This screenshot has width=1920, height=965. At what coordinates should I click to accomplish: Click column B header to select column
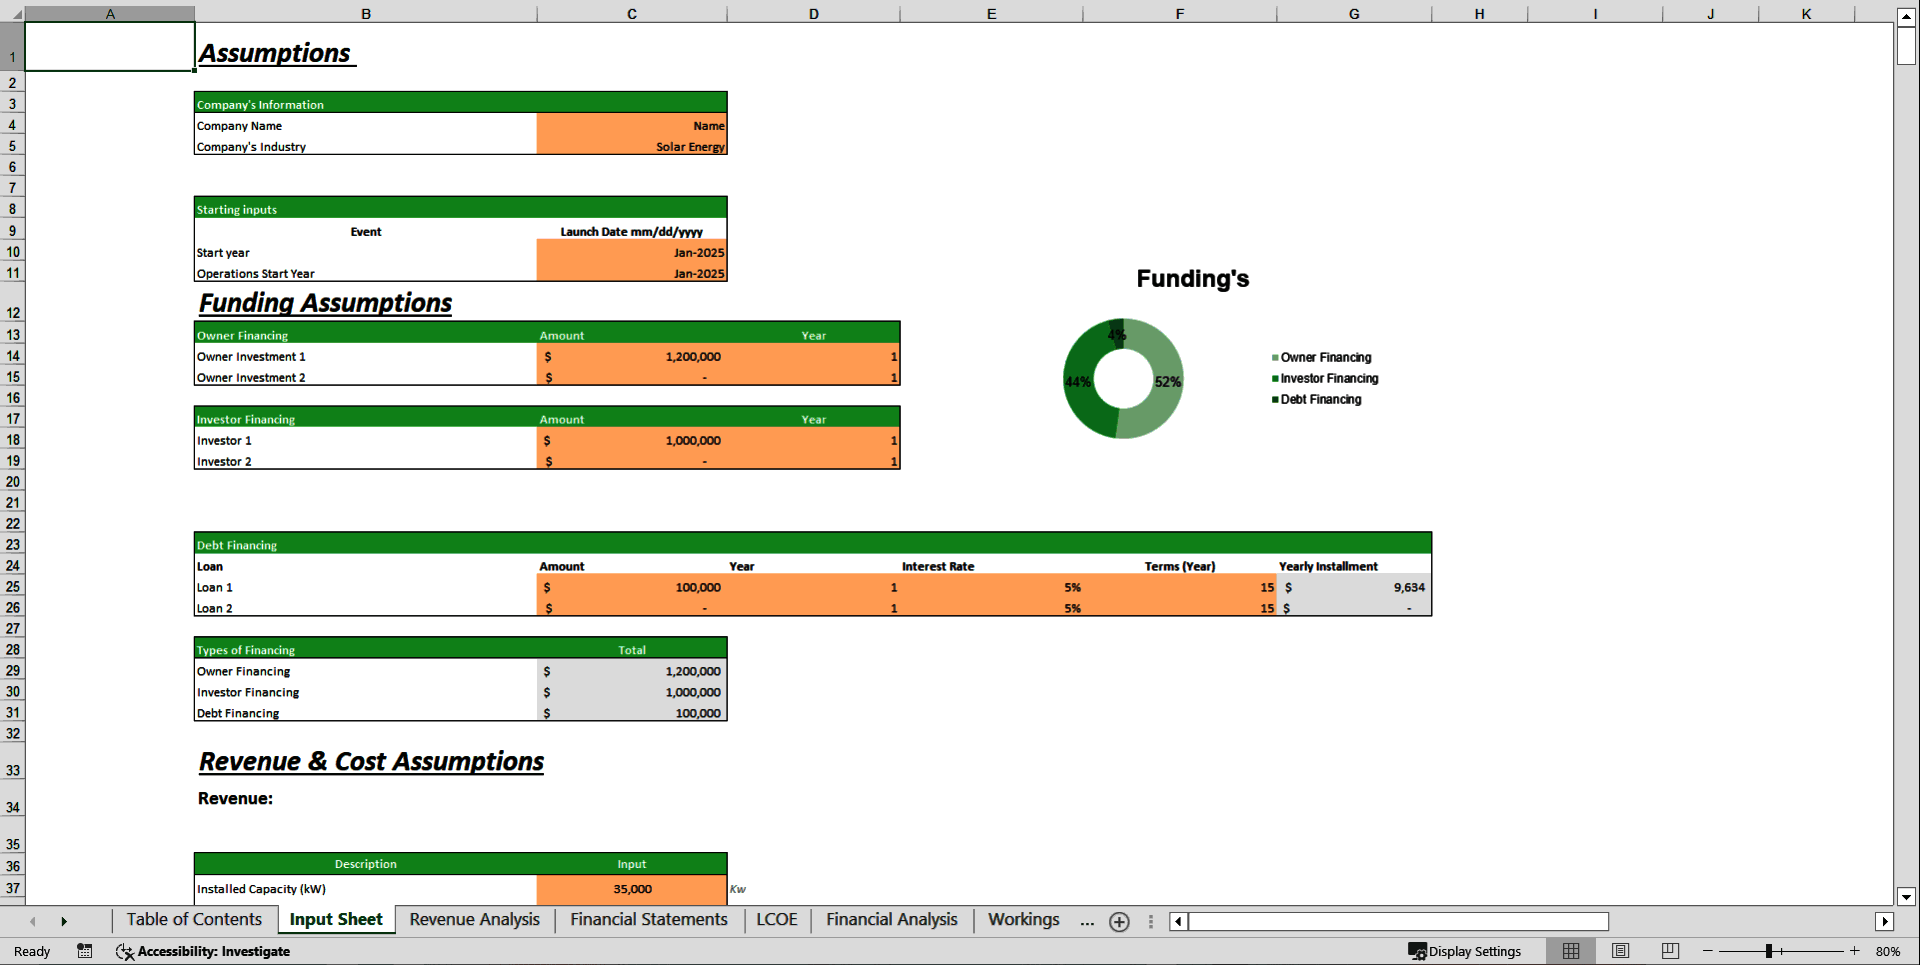[366, 14]
